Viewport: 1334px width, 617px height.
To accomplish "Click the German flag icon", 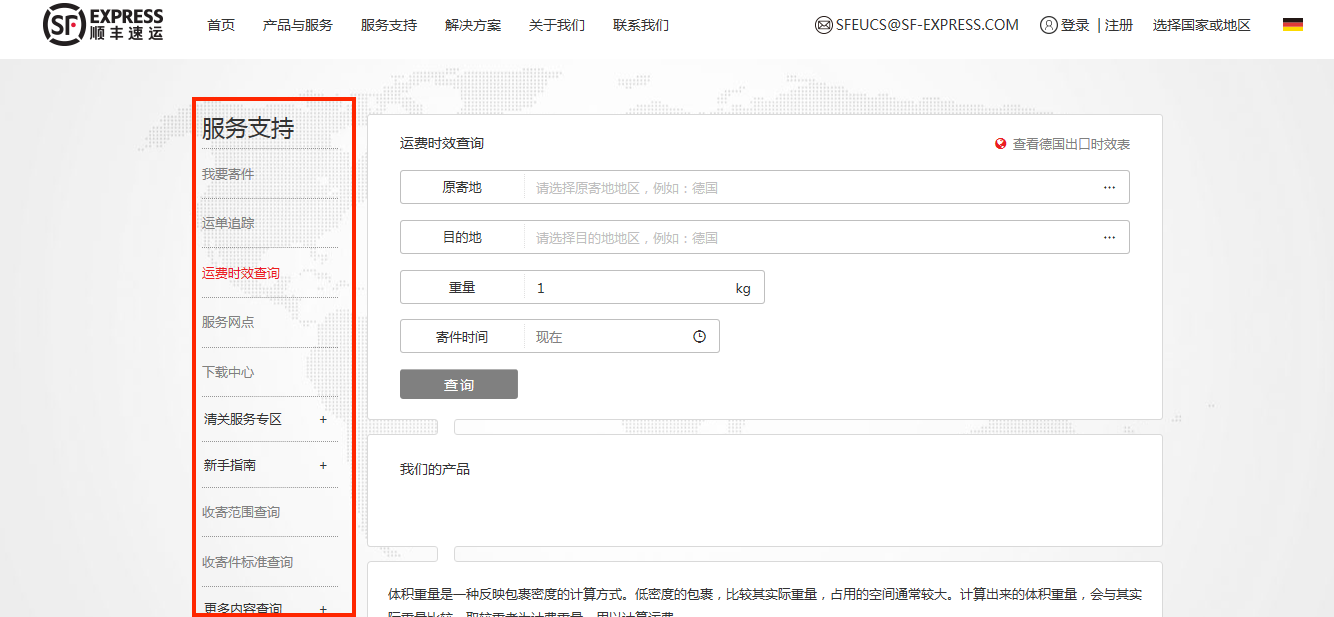I will click(x=1292, y=25).
